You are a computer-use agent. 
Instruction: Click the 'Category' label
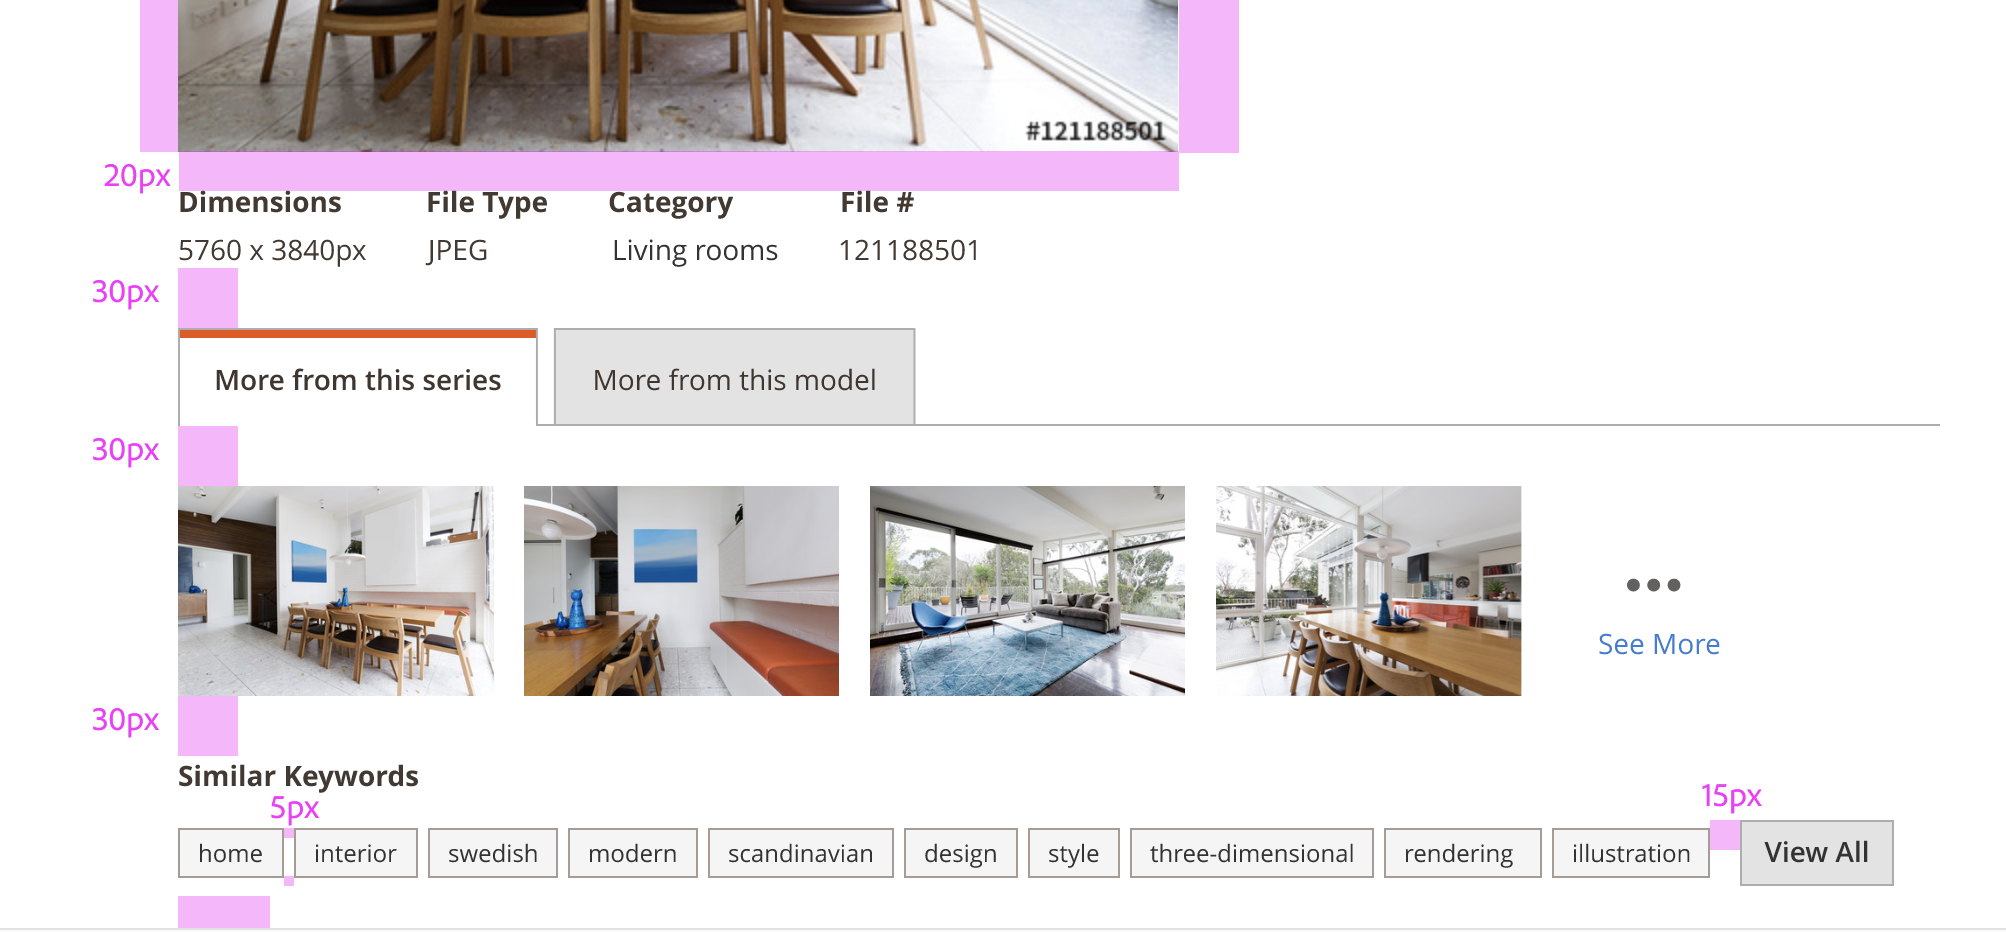click(671, 203)
